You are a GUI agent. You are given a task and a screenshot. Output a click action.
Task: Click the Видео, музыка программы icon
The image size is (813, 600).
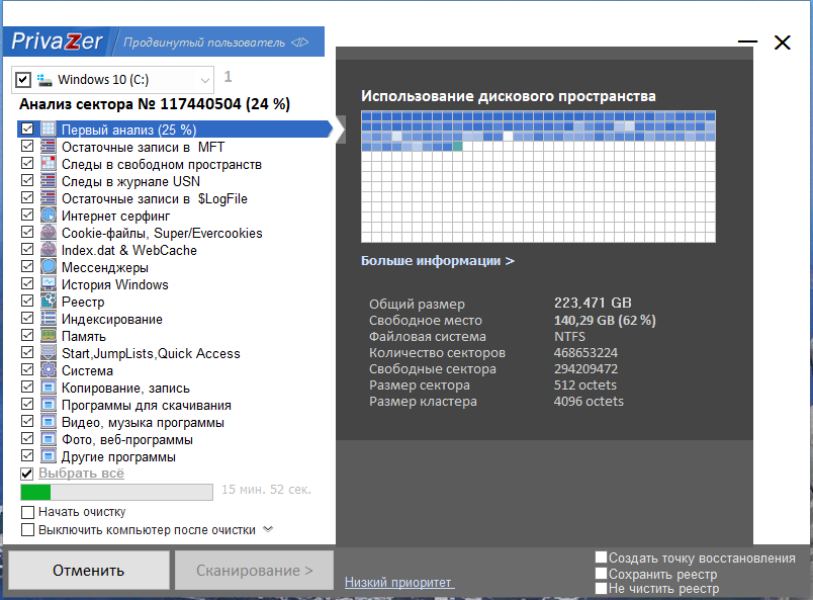pos(48,421)
